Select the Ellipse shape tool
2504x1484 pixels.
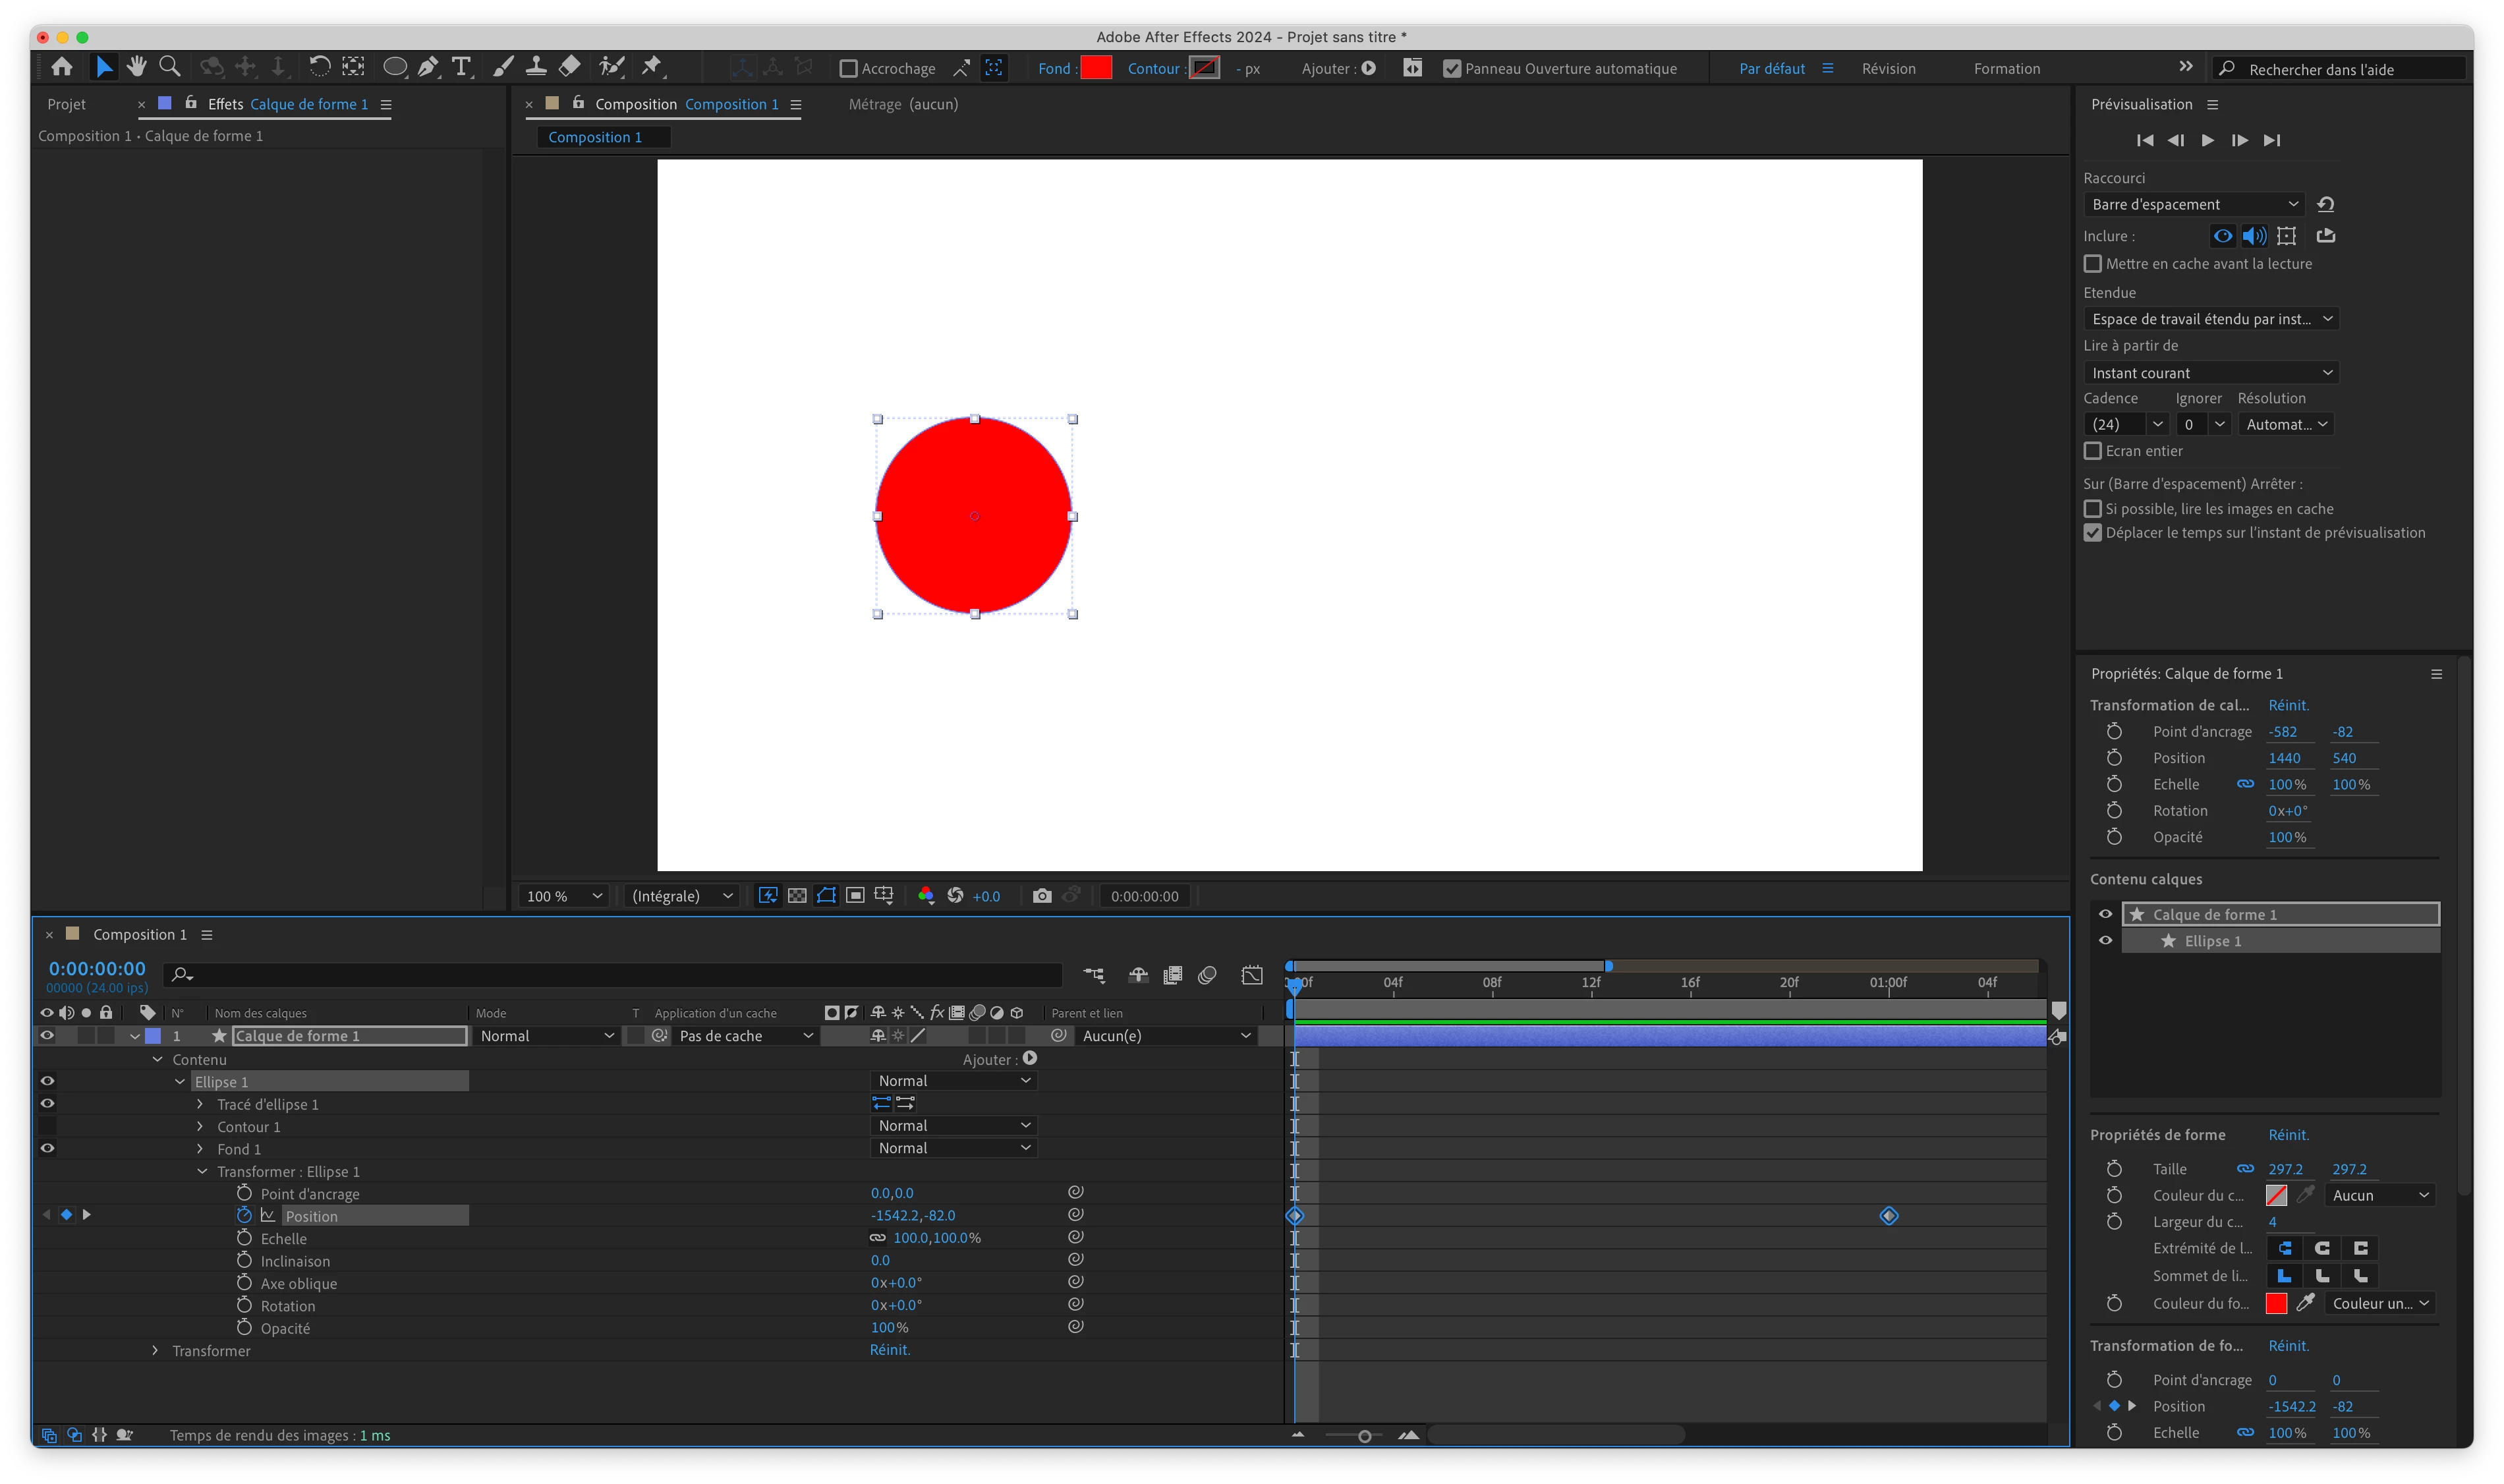[395, 67]
